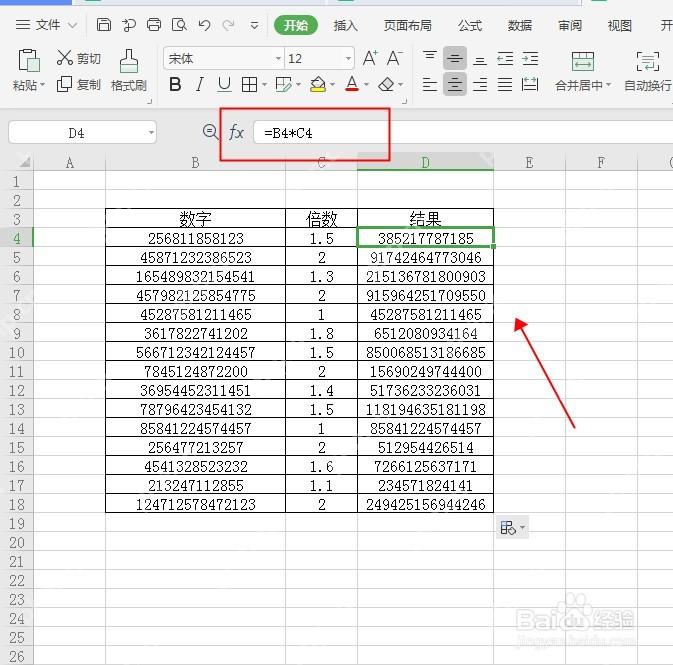Click the zoom magnifier beside formula bar
Image resolution: width=673 pixels, height=665 pixels.
tap(210, 131)
